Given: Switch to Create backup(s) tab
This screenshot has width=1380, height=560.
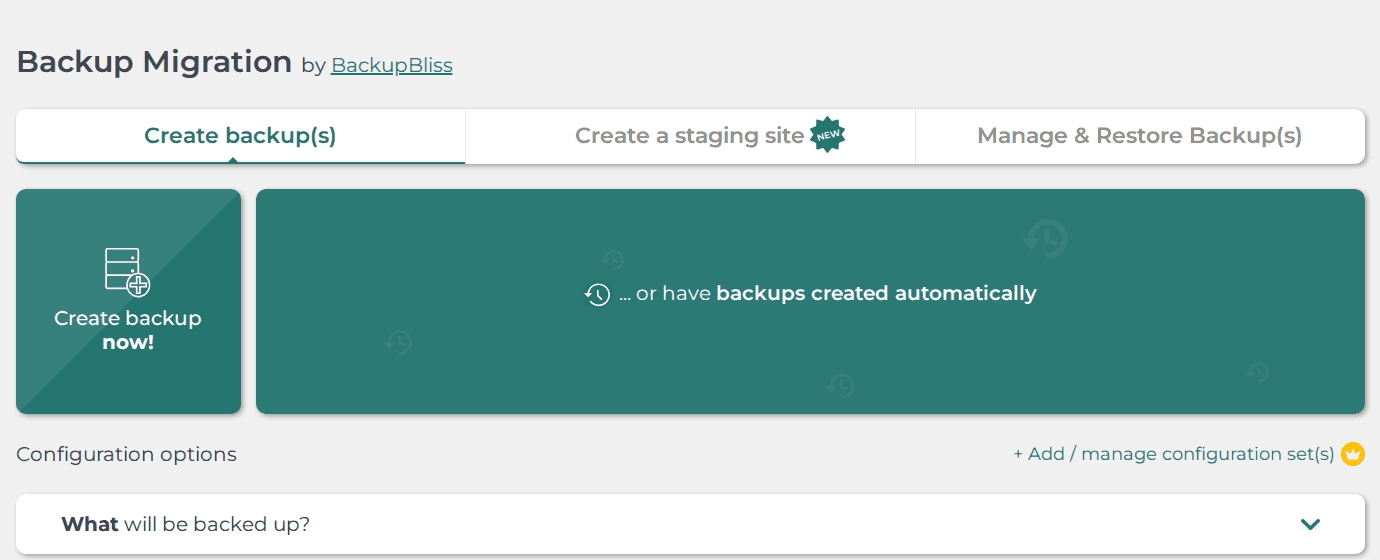Looking at the screenshot, I should (x=240, y=136).
